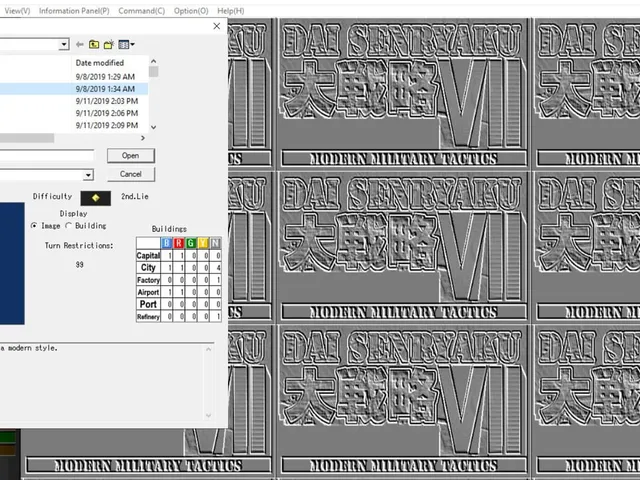Expand the Look in folder dropdown
The height and width of the screenshot is (480, 640).
tap(64, 44)
